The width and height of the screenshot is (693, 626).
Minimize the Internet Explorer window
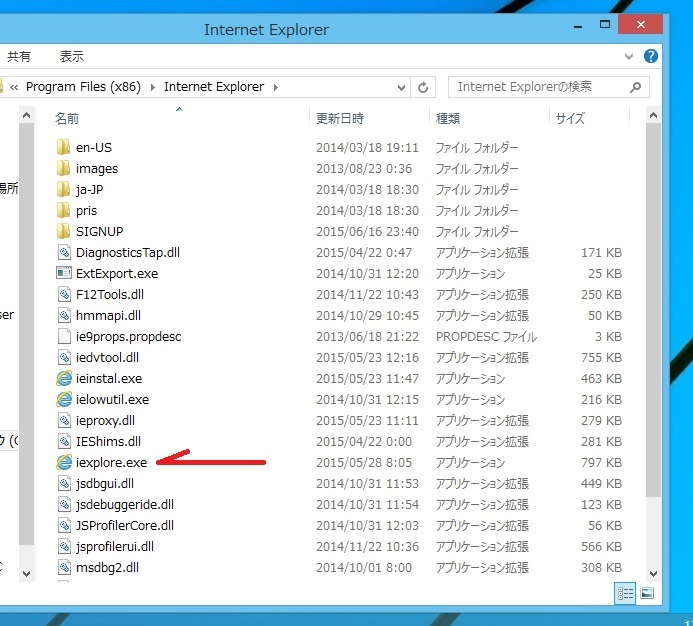tap(578, 26)
